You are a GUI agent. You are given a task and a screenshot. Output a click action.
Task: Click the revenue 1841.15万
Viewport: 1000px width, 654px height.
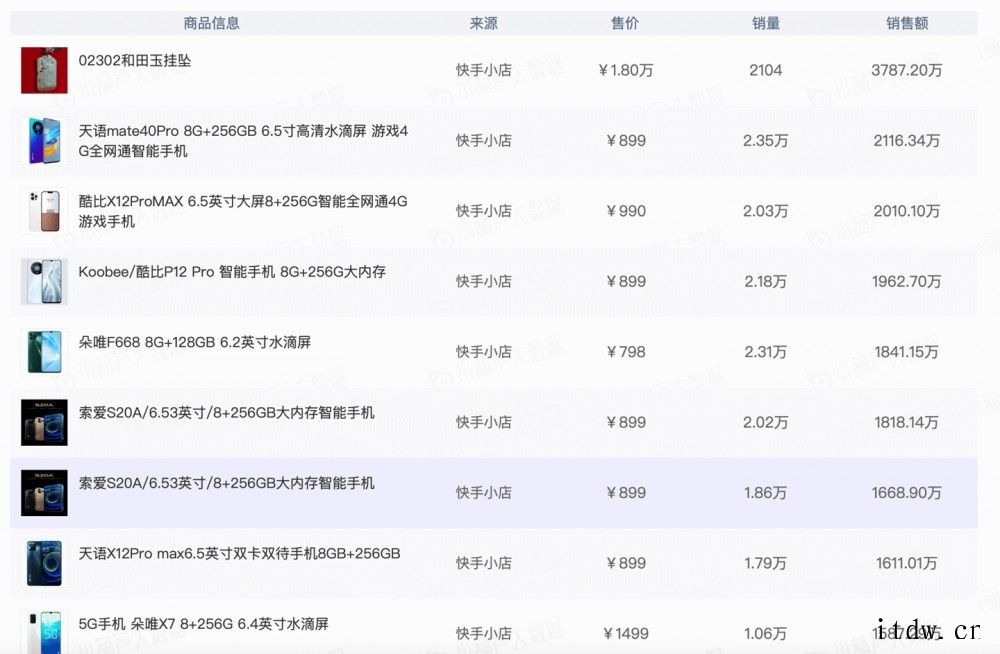click(907, 352)
